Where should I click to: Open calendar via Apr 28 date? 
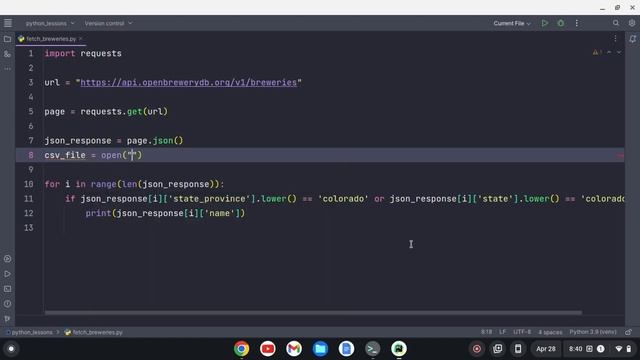(546, 349)
